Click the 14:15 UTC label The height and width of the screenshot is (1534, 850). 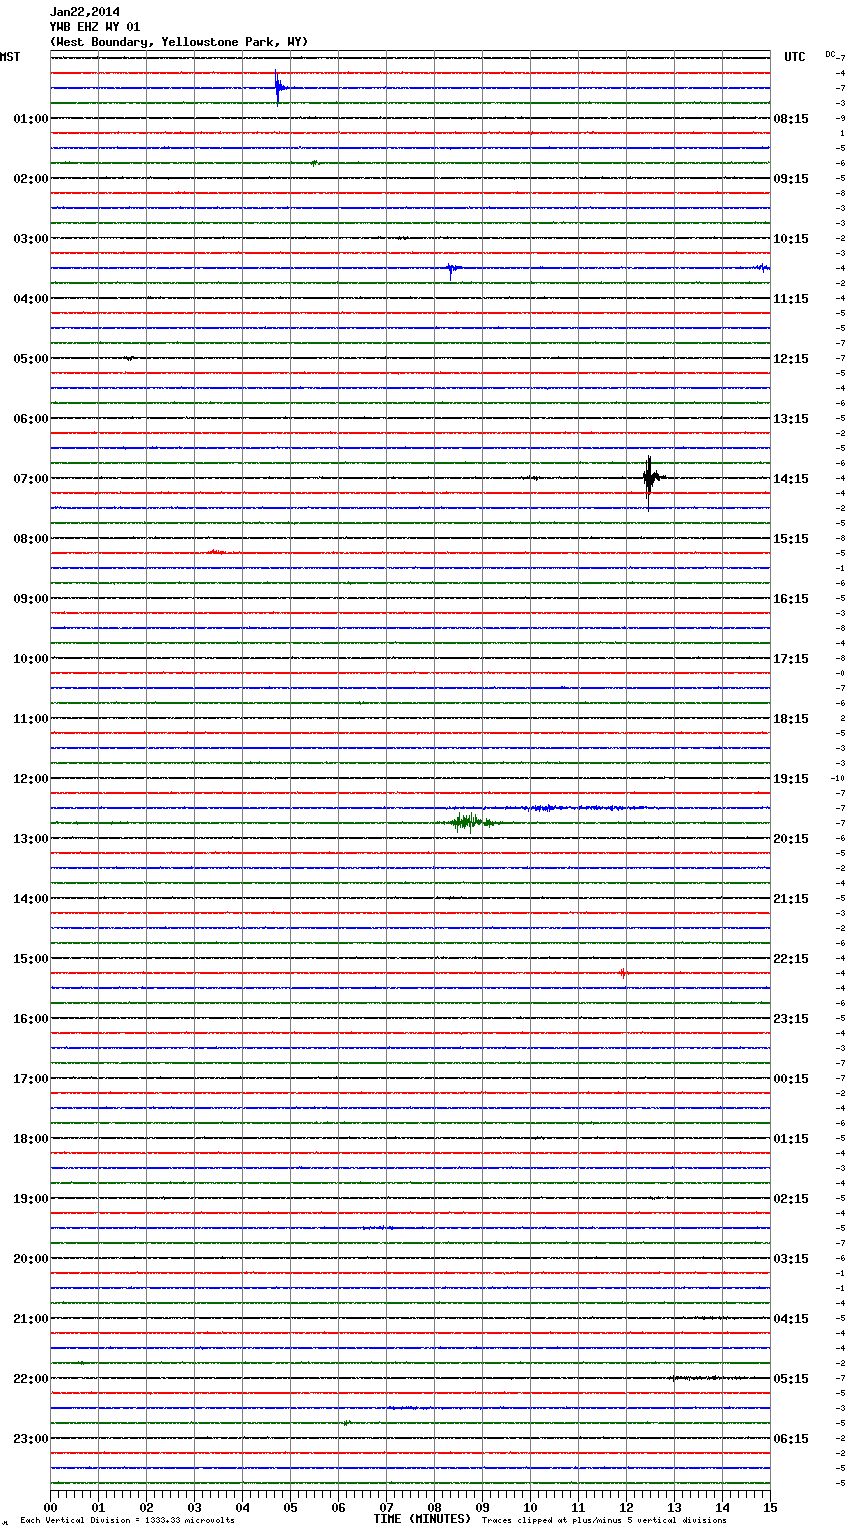tap(791, 479)
